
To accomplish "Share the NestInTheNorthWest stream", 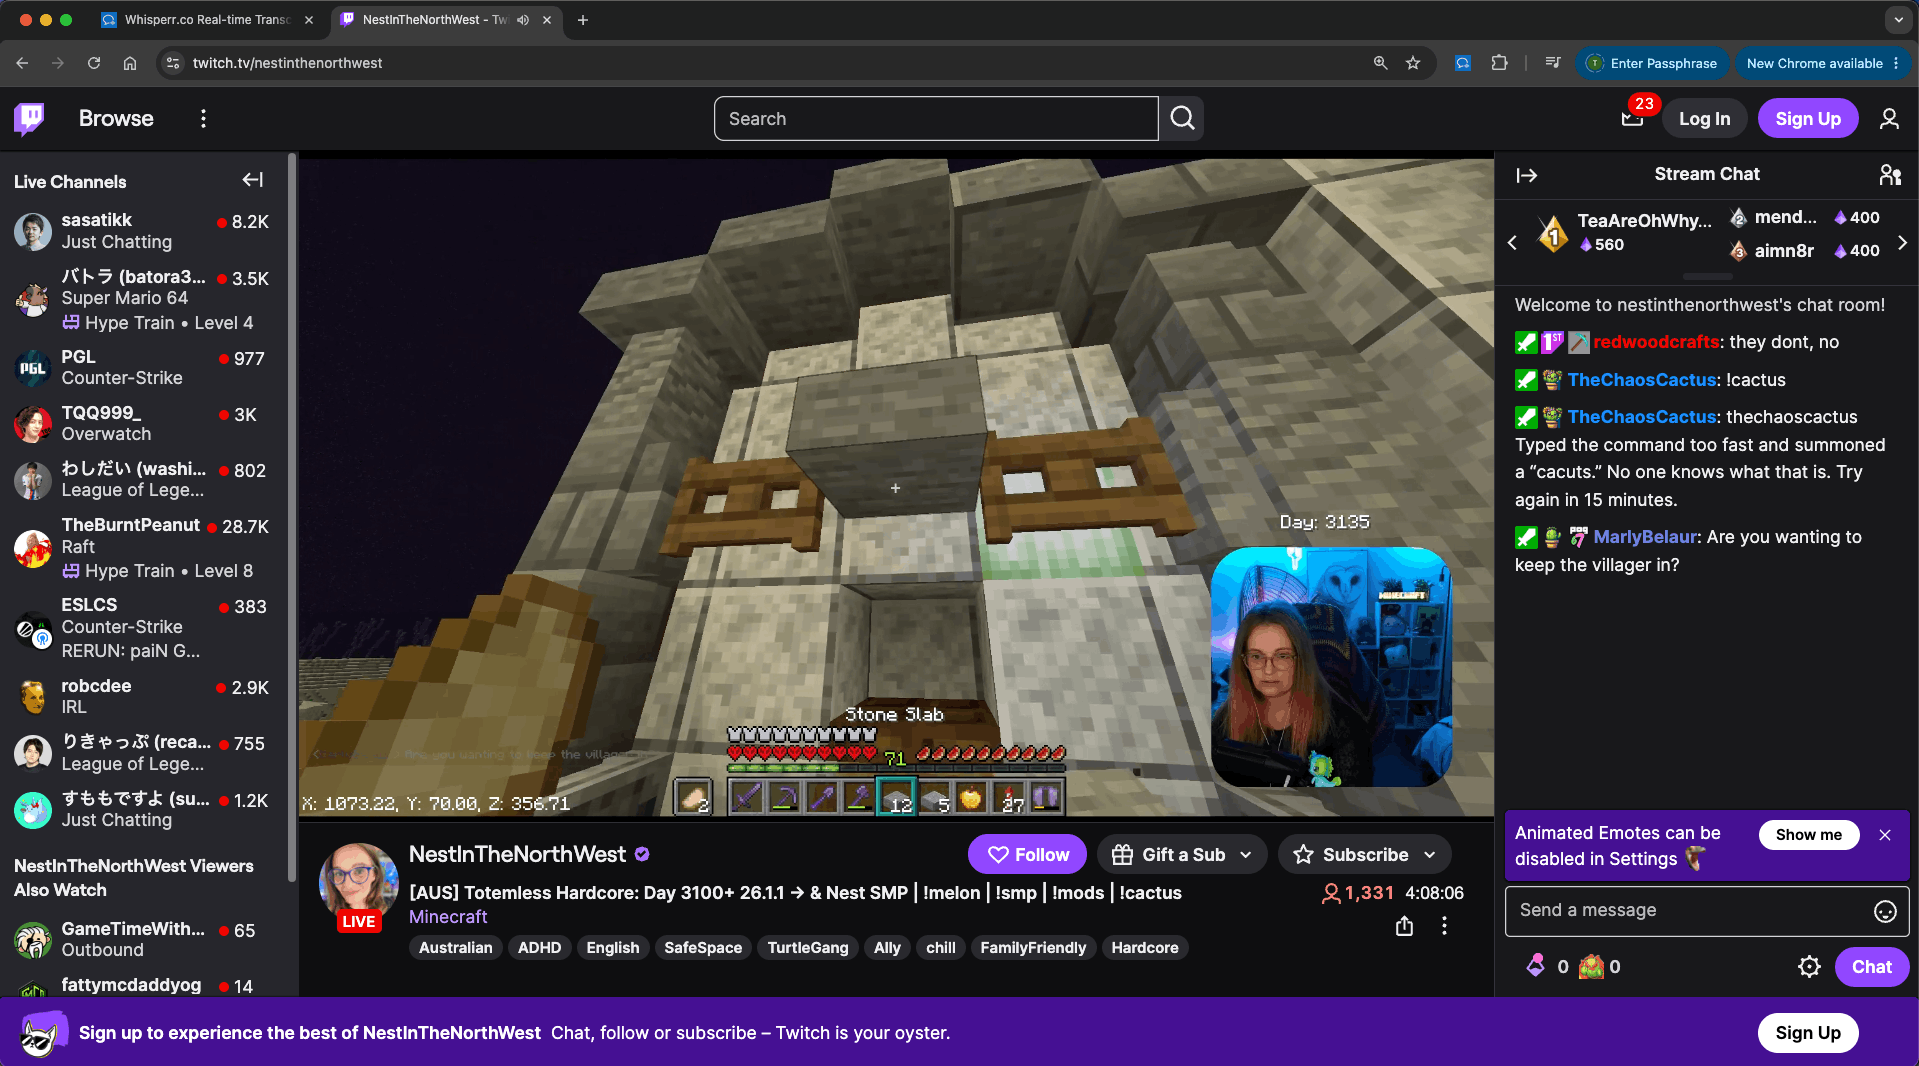I will [1404, 926].
